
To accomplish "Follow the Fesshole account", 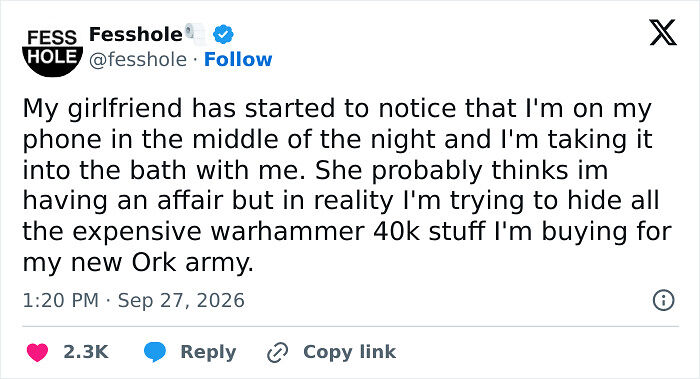I will [238, 59].
